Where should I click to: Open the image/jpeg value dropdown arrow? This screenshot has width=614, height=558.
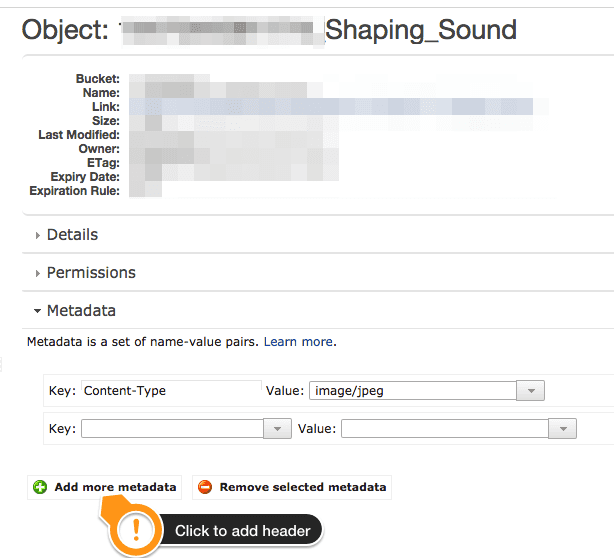[x=531, y=391]
